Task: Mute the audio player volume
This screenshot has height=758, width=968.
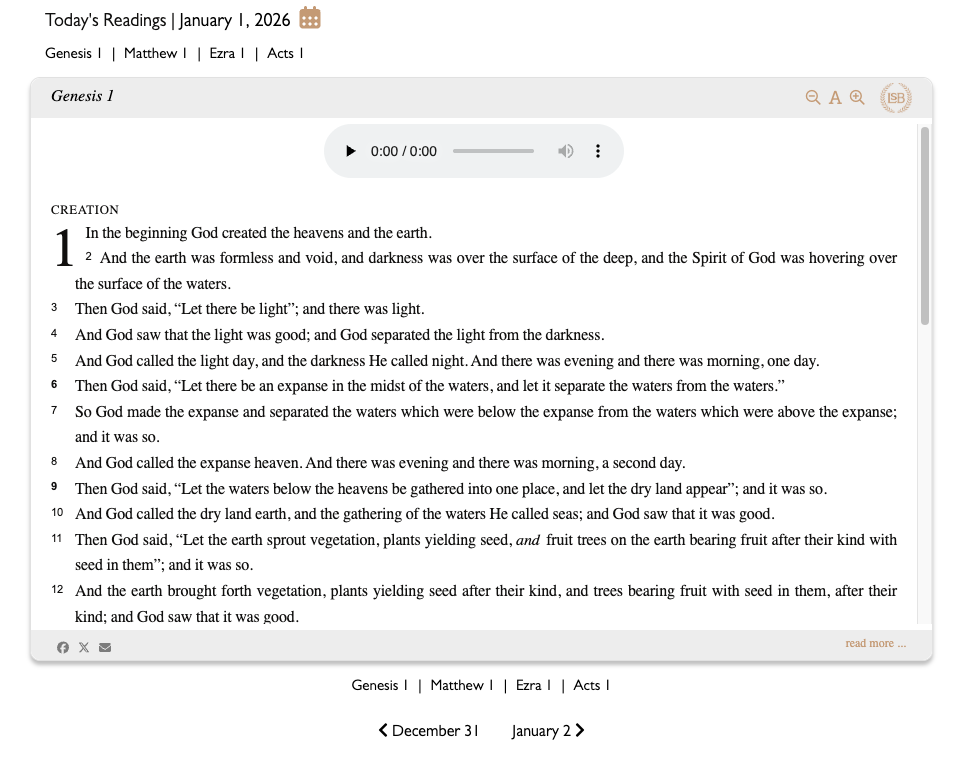Action: click(565, 150)
